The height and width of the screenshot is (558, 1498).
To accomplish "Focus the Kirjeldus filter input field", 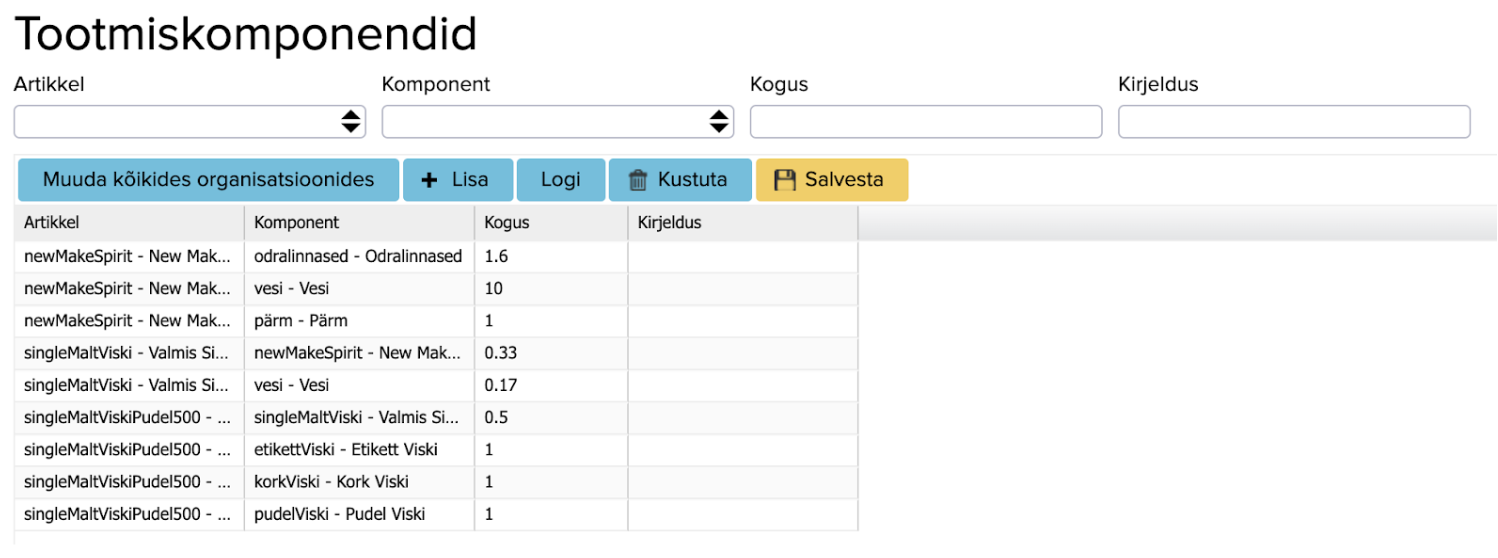I will (x=1293, y=121).
